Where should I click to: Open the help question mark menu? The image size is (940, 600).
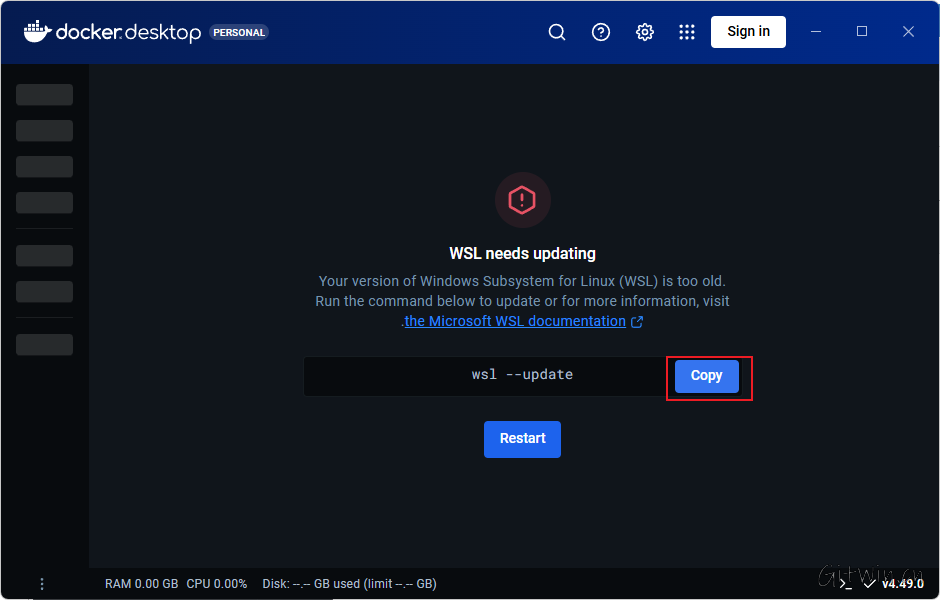coord(601,32)
